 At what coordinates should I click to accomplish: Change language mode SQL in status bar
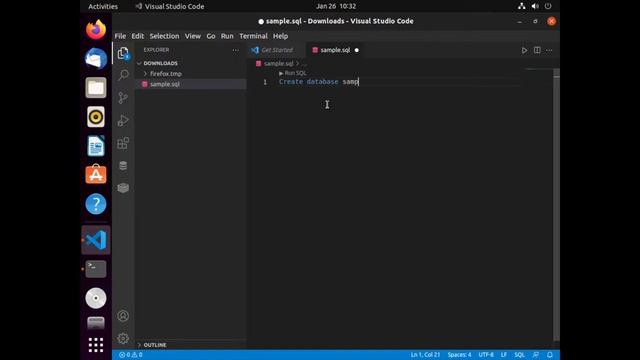click(519, 355)
